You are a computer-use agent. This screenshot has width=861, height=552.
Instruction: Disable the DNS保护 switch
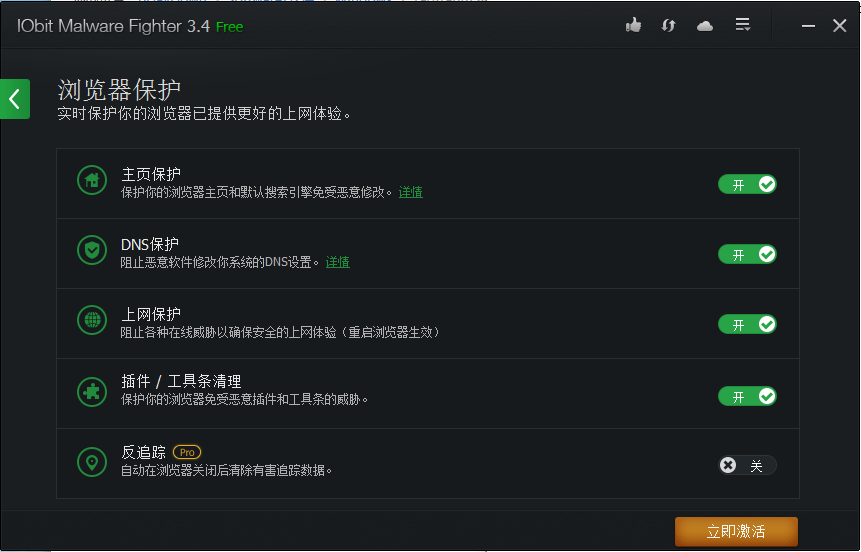point(747,254)
